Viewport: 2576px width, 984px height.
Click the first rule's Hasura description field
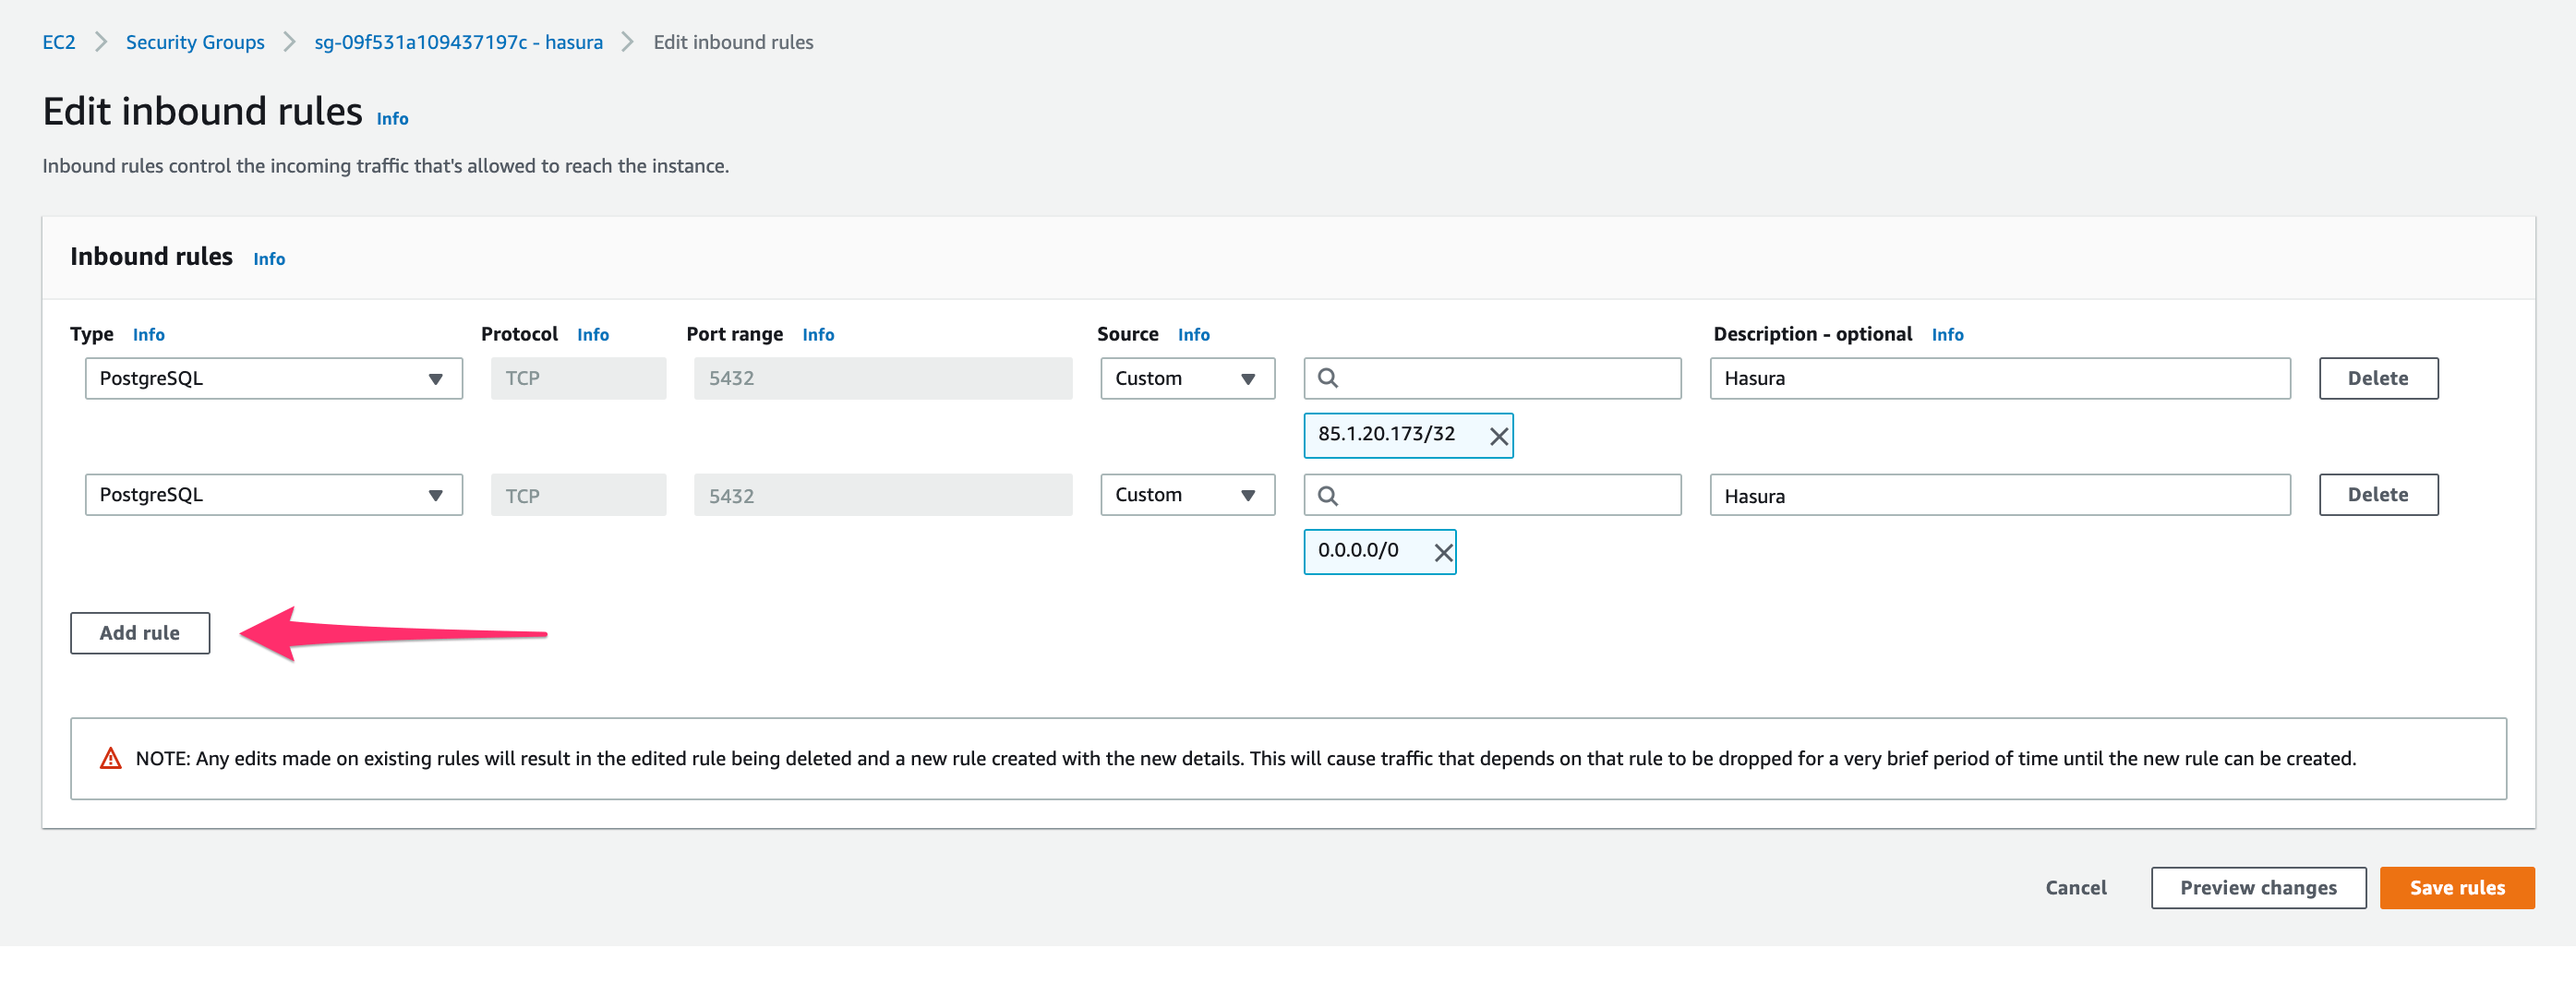[2000, 378]
